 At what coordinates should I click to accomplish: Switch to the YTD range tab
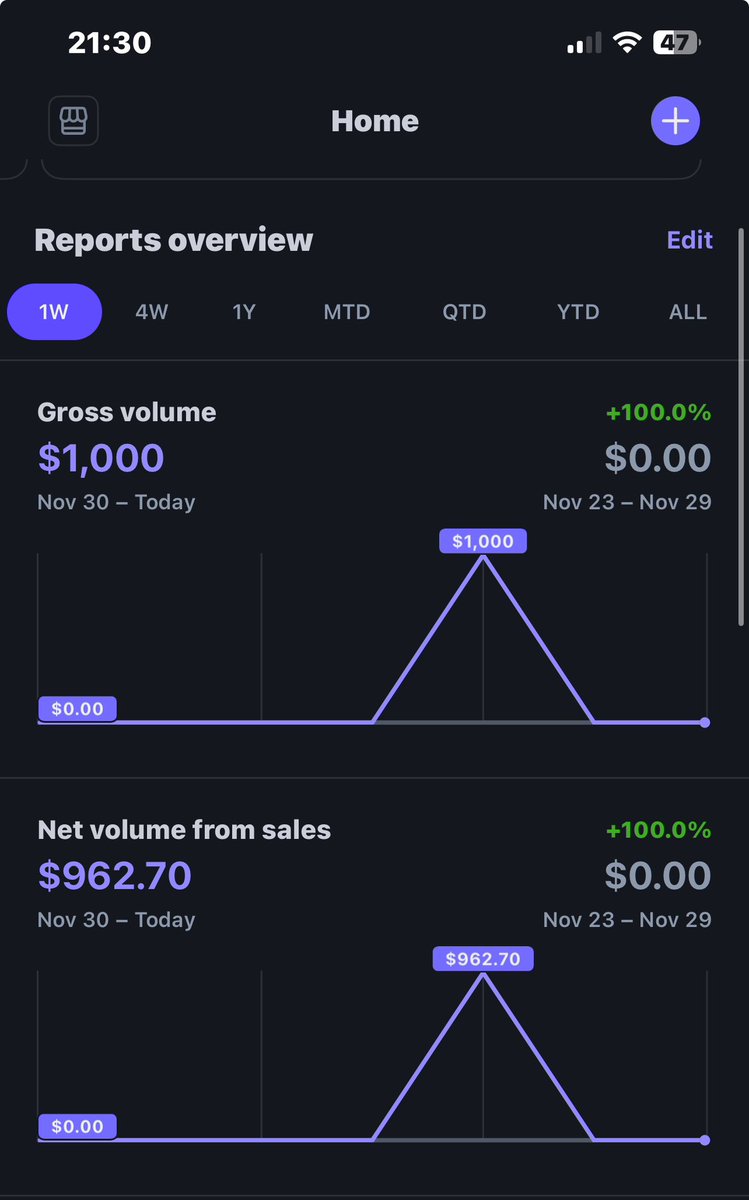click(578, 312)
